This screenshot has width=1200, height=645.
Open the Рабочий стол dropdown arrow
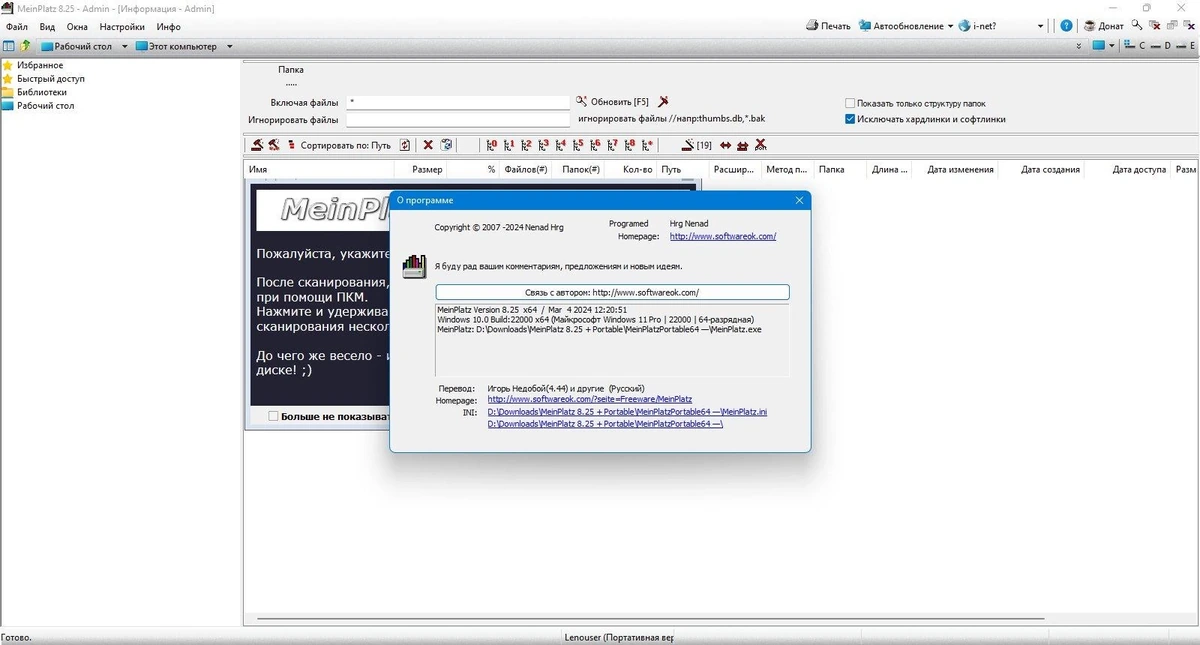[x=125, y=46]
